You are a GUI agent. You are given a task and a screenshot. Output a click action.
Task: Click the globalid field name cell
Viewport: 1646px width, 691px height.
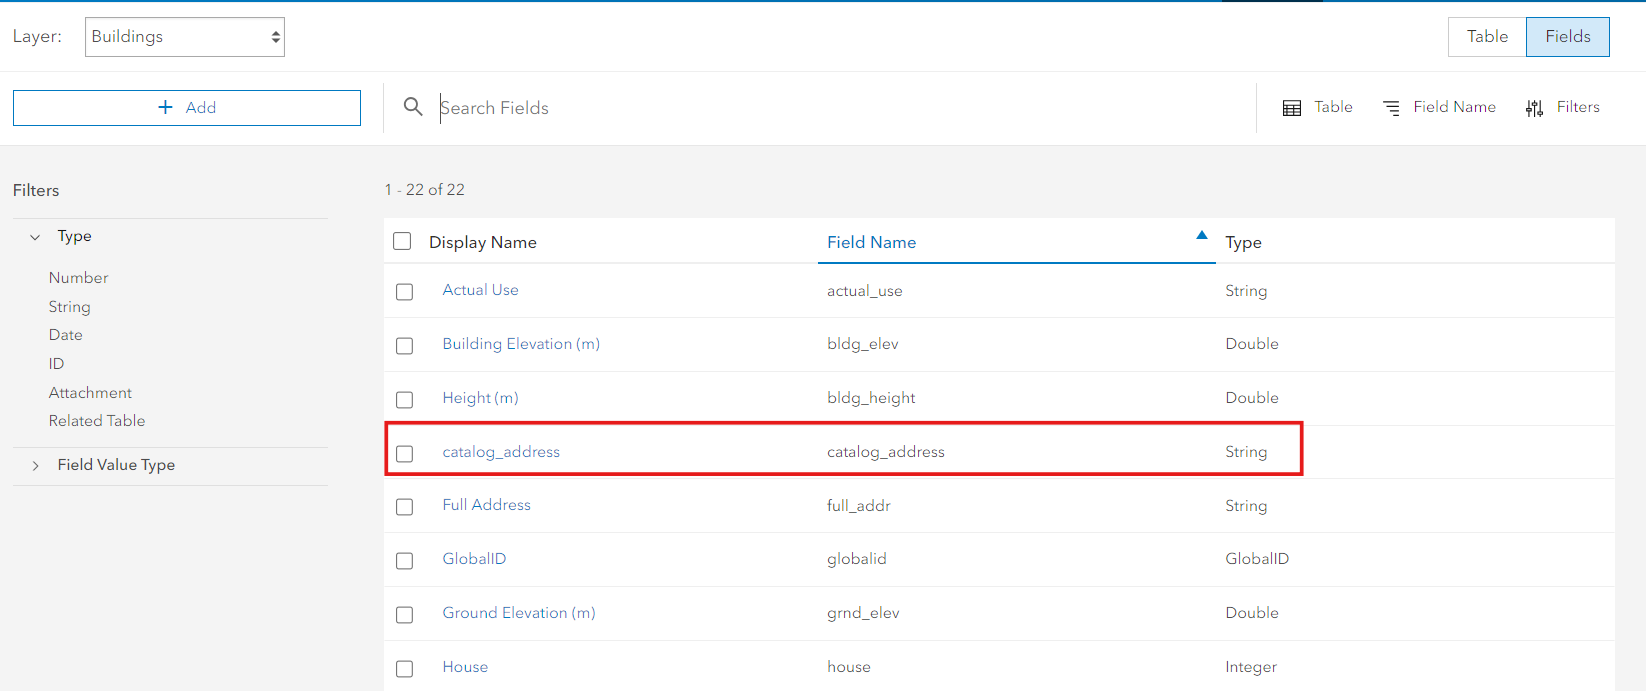pyautogui.click(x=856, y=559)
